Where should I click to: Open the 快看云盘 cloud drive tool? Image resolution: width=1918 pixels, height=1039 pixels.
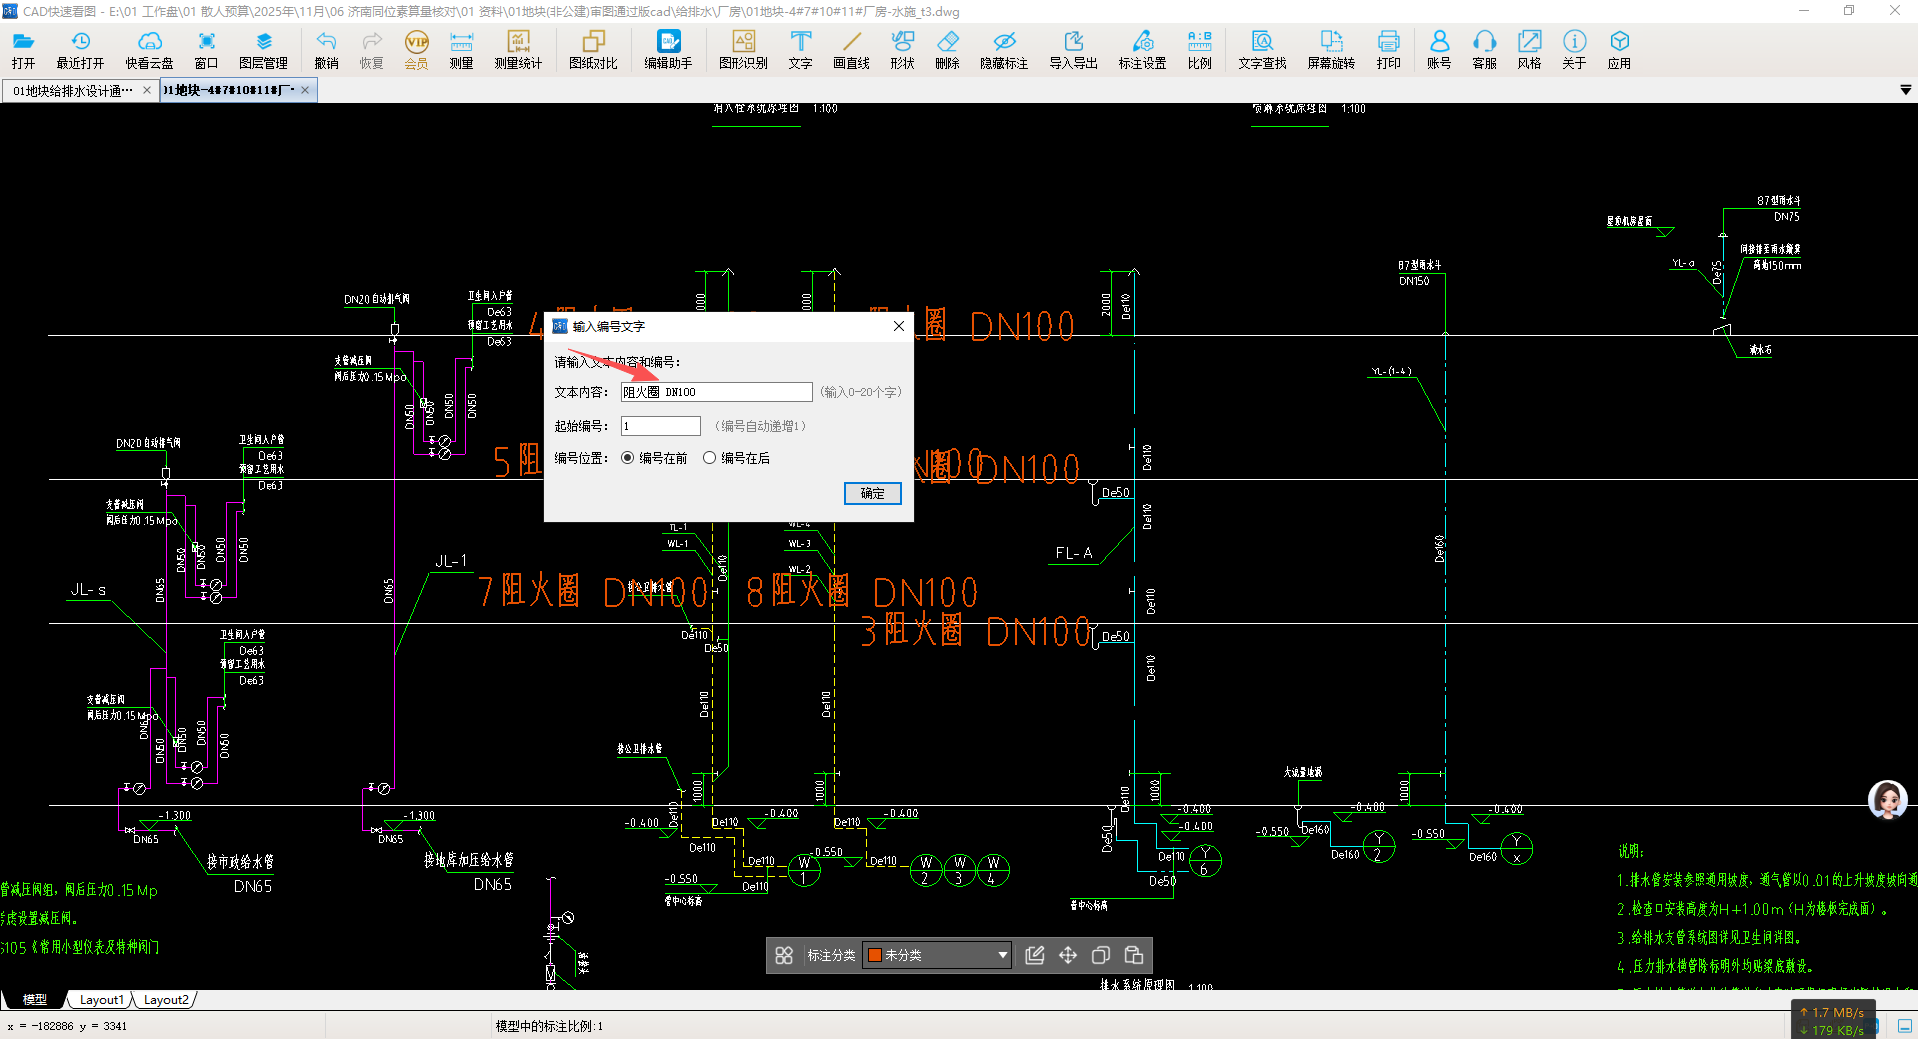[x=149, y=49]
